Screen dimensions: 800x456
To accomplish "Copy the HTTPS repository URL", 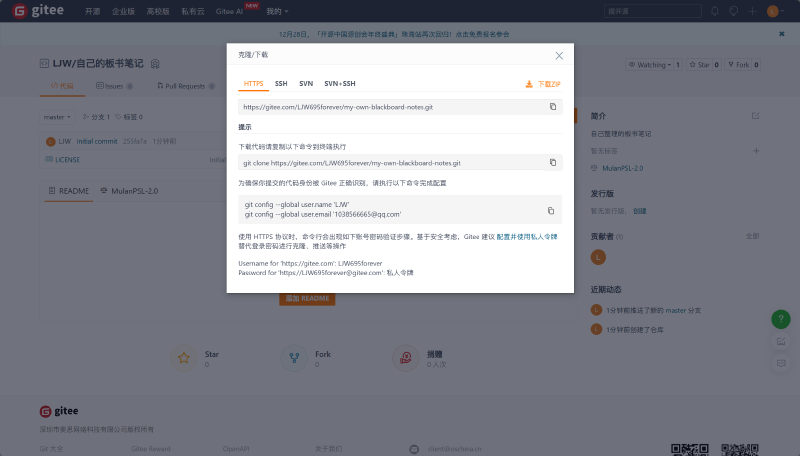I will tap(553, 107).
